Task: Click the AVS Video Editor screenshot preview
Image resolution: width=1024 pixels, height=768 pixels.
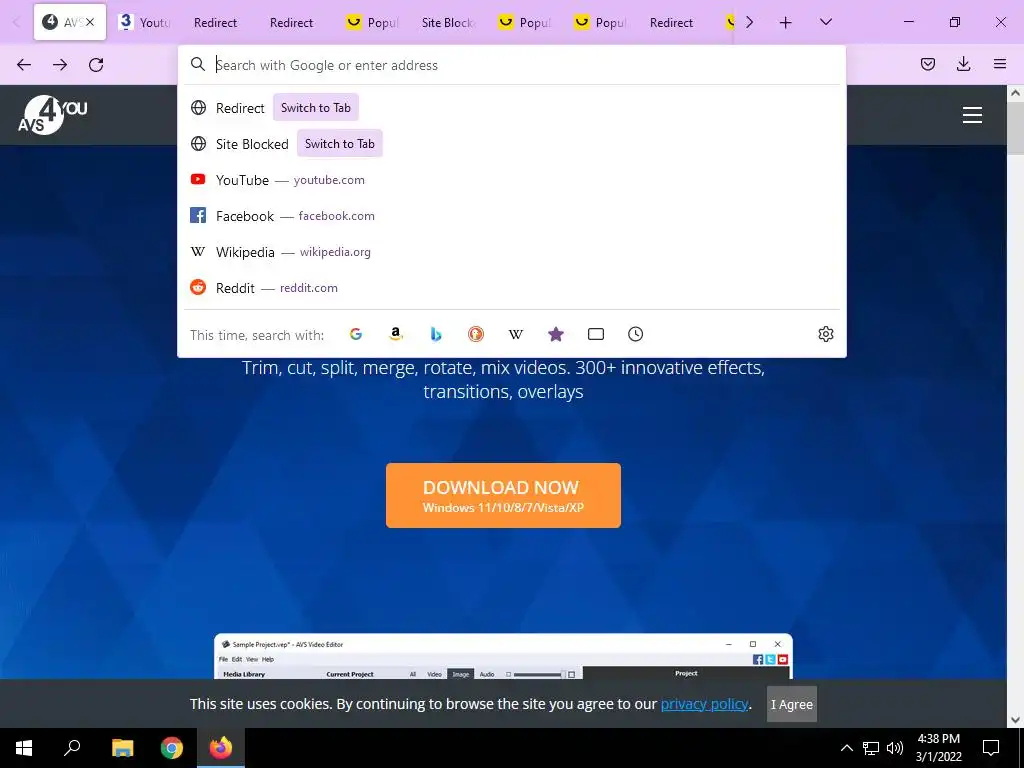Action: pos(504,656)
